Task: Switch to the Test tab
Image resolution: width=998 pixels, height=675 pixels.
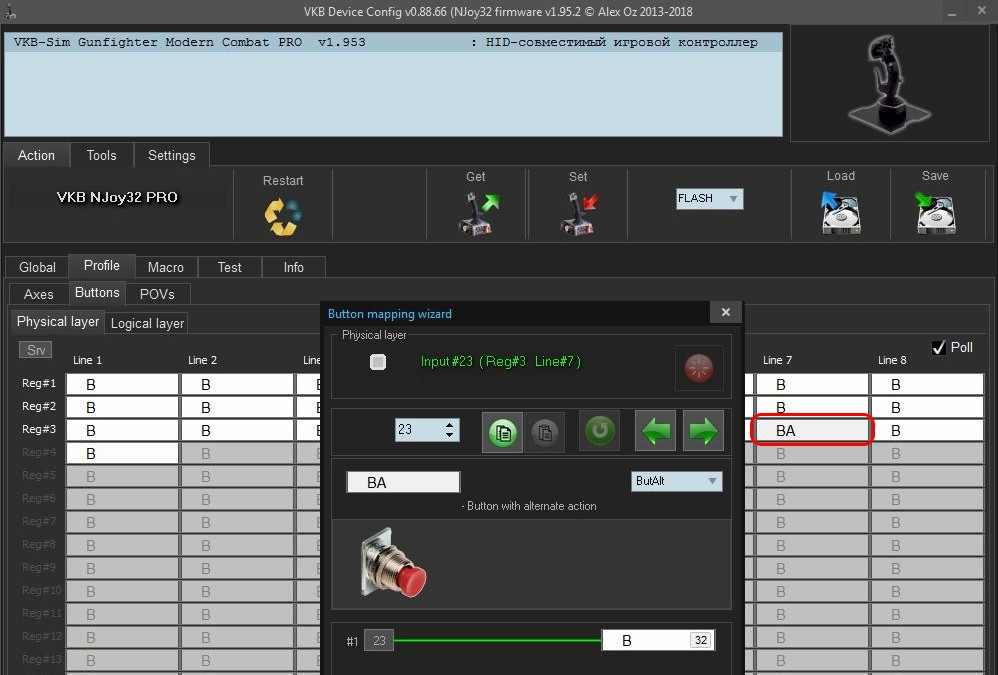Action: click(x=230, y=267)
